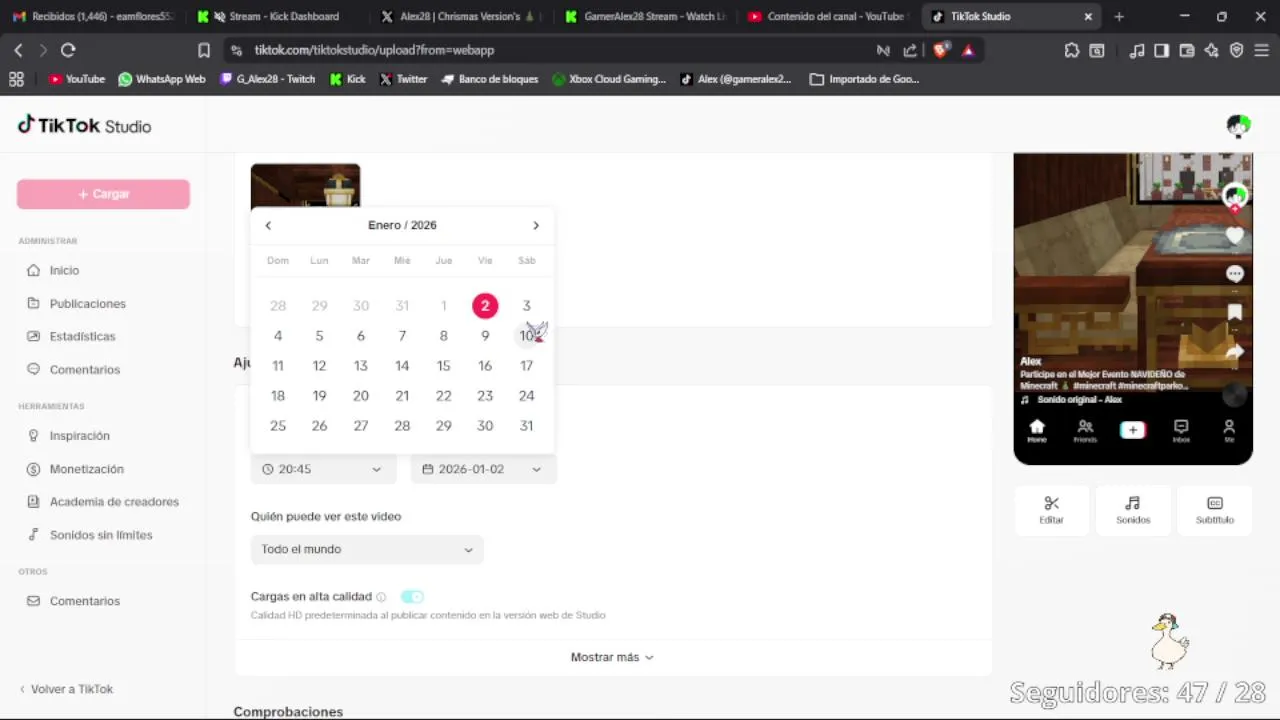
Task: Switch to Contenido del canal YouTube tab
Action: (827, 16)
